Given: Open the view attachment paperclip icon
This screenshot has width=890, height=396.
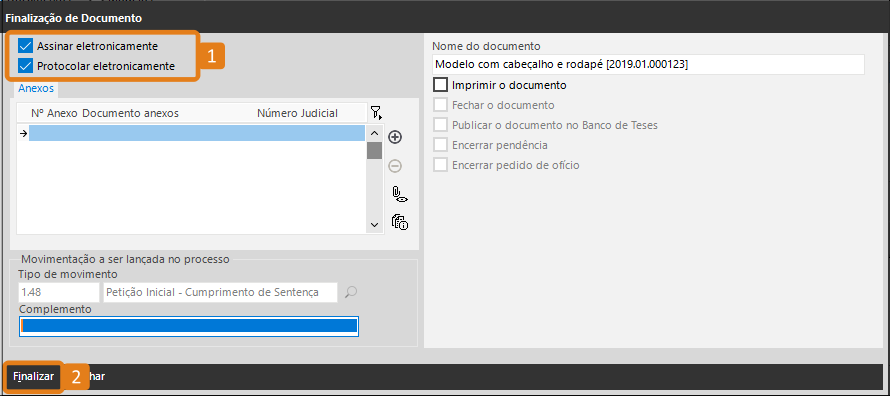Looking at the screenshot, I should [400, 195].
